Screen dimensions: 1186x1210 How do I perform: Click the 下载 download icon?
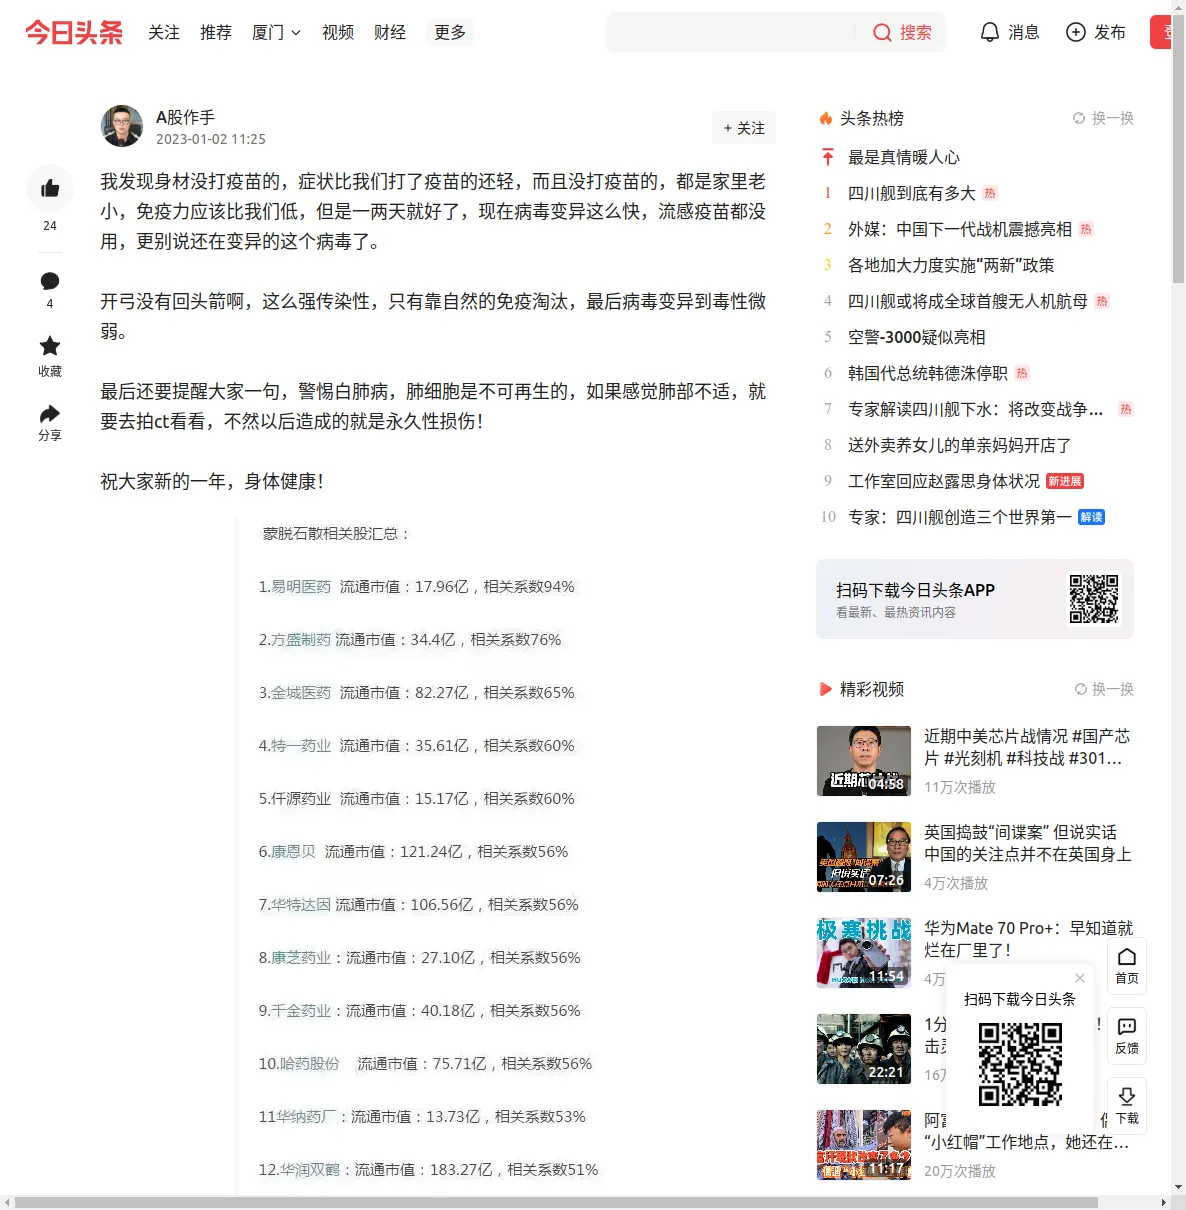(x=1127, y=1106)
